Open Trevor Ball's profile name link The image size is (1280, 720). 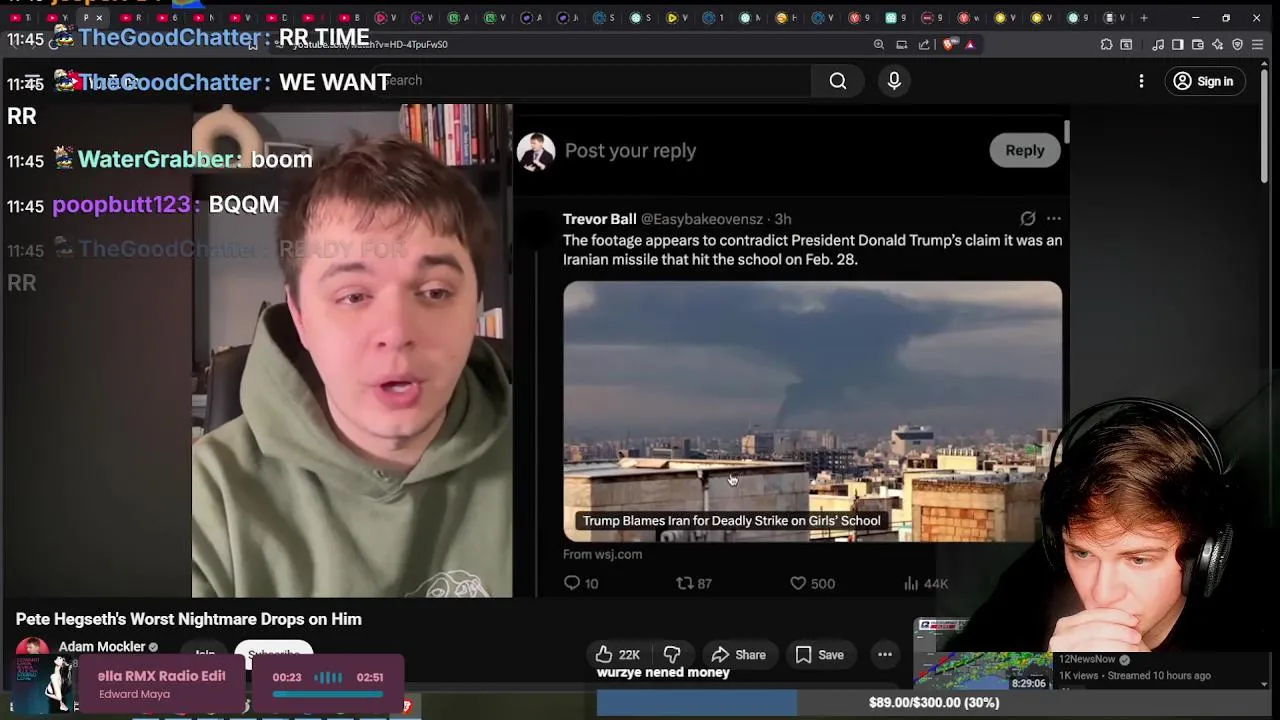pos(599,219)
